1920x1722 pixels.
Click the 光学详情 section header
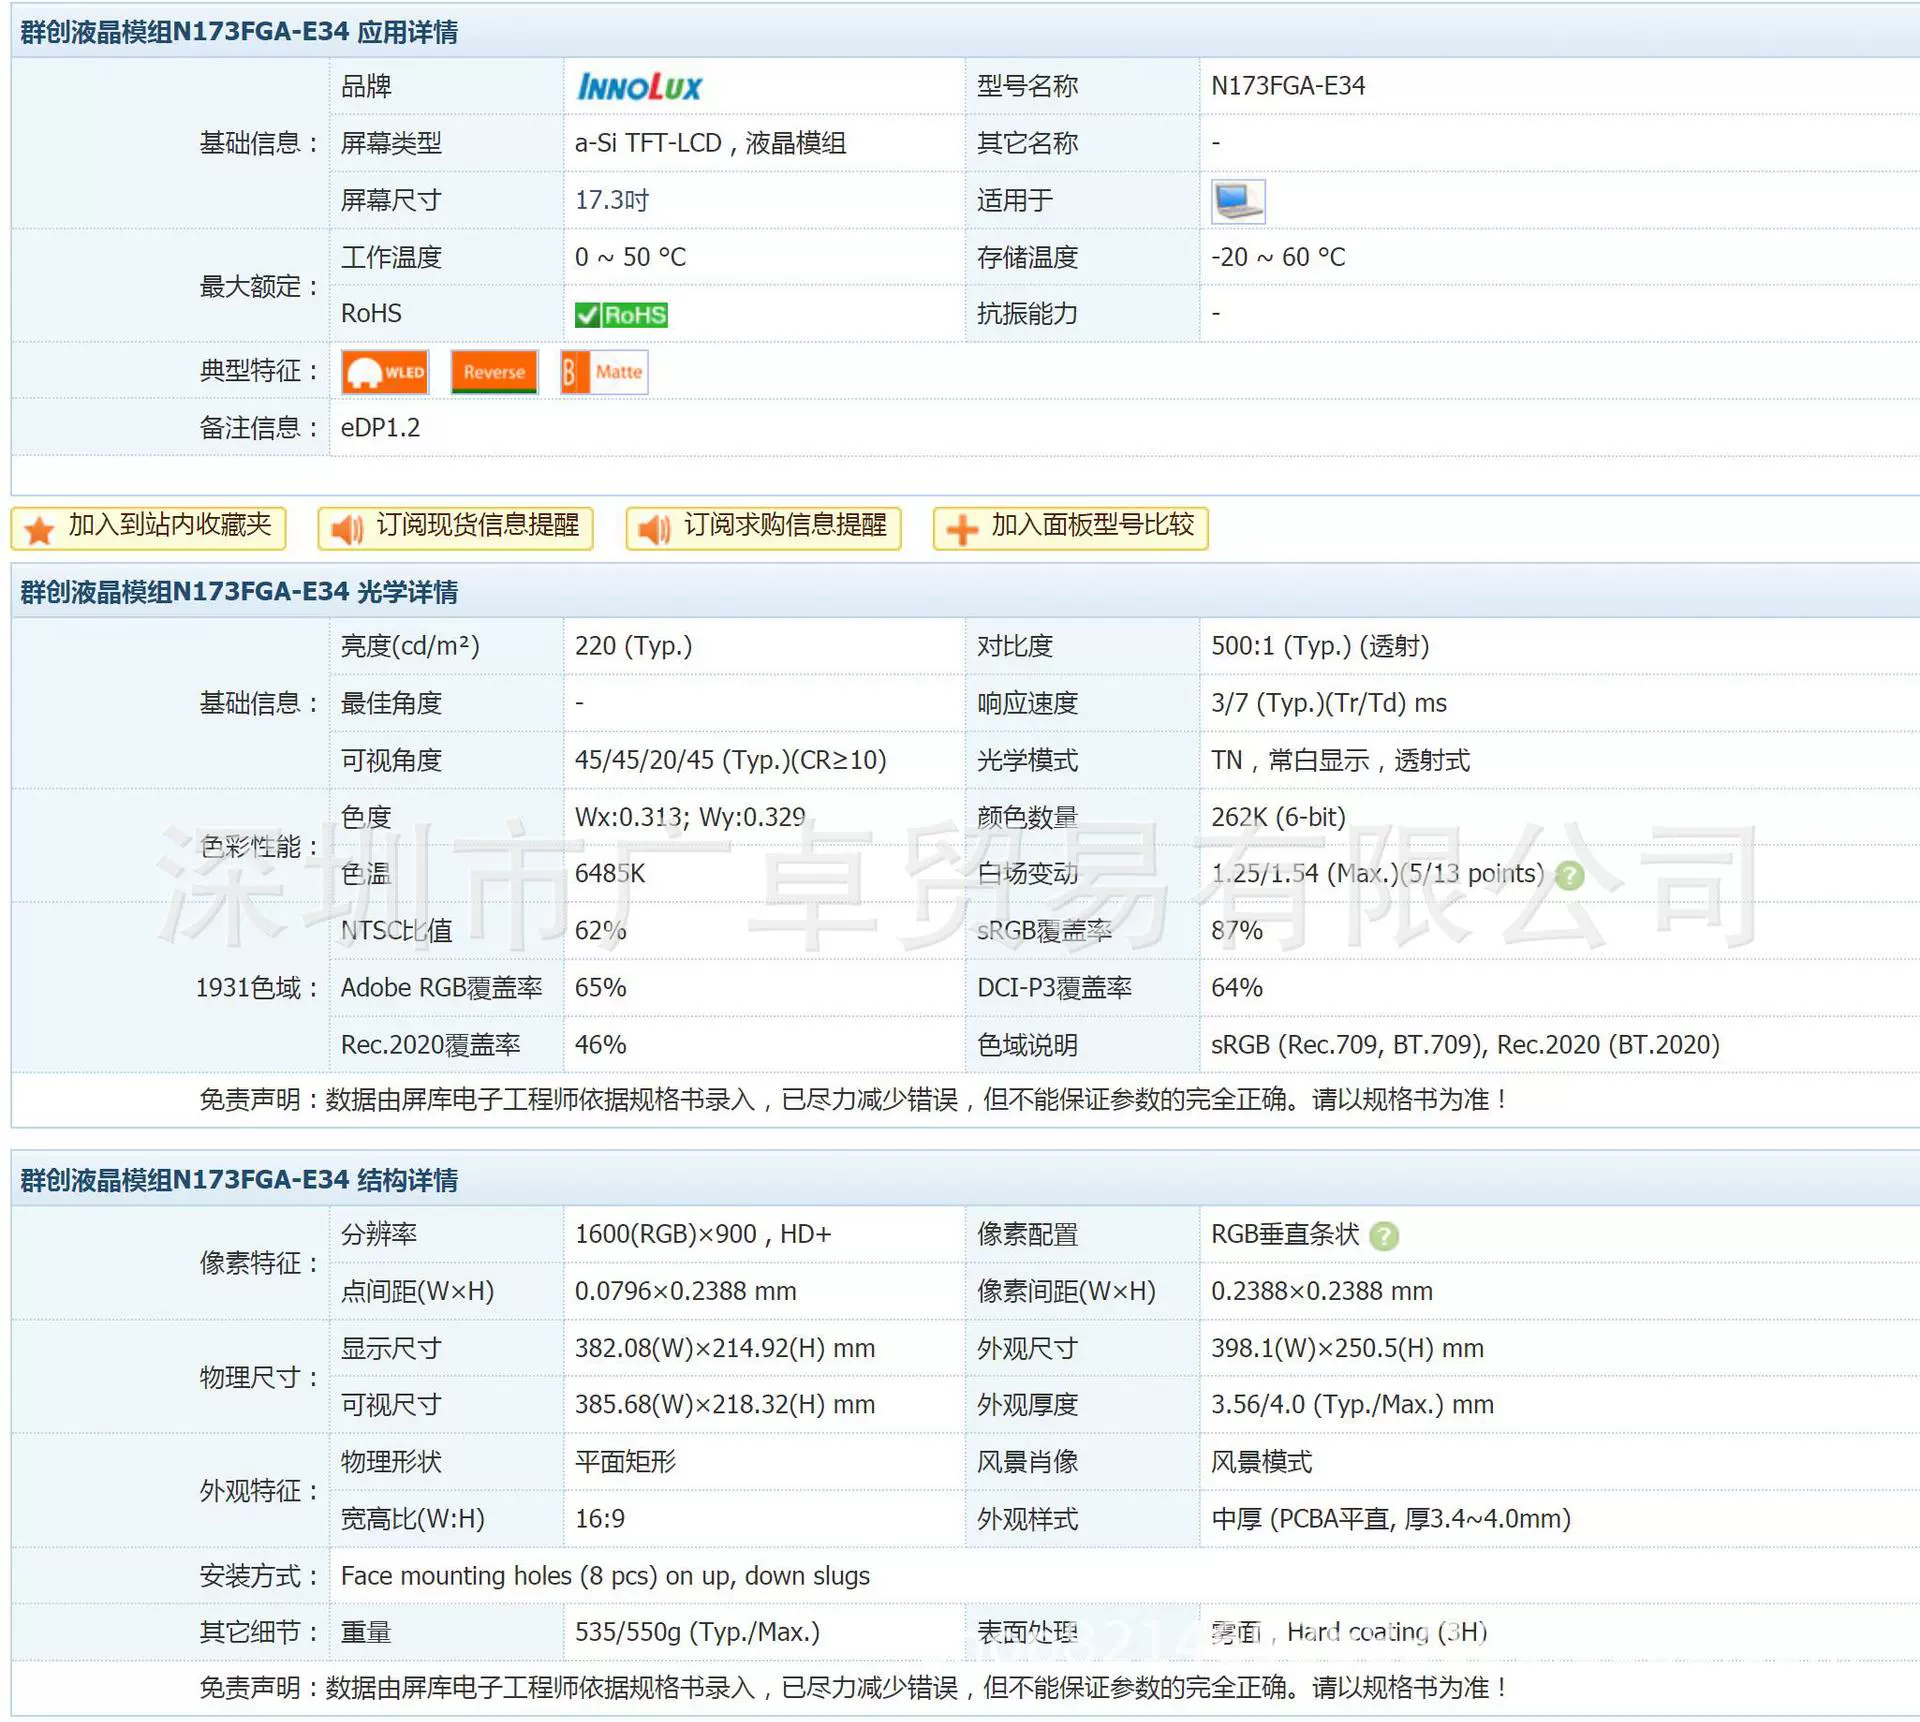point(240,592)
